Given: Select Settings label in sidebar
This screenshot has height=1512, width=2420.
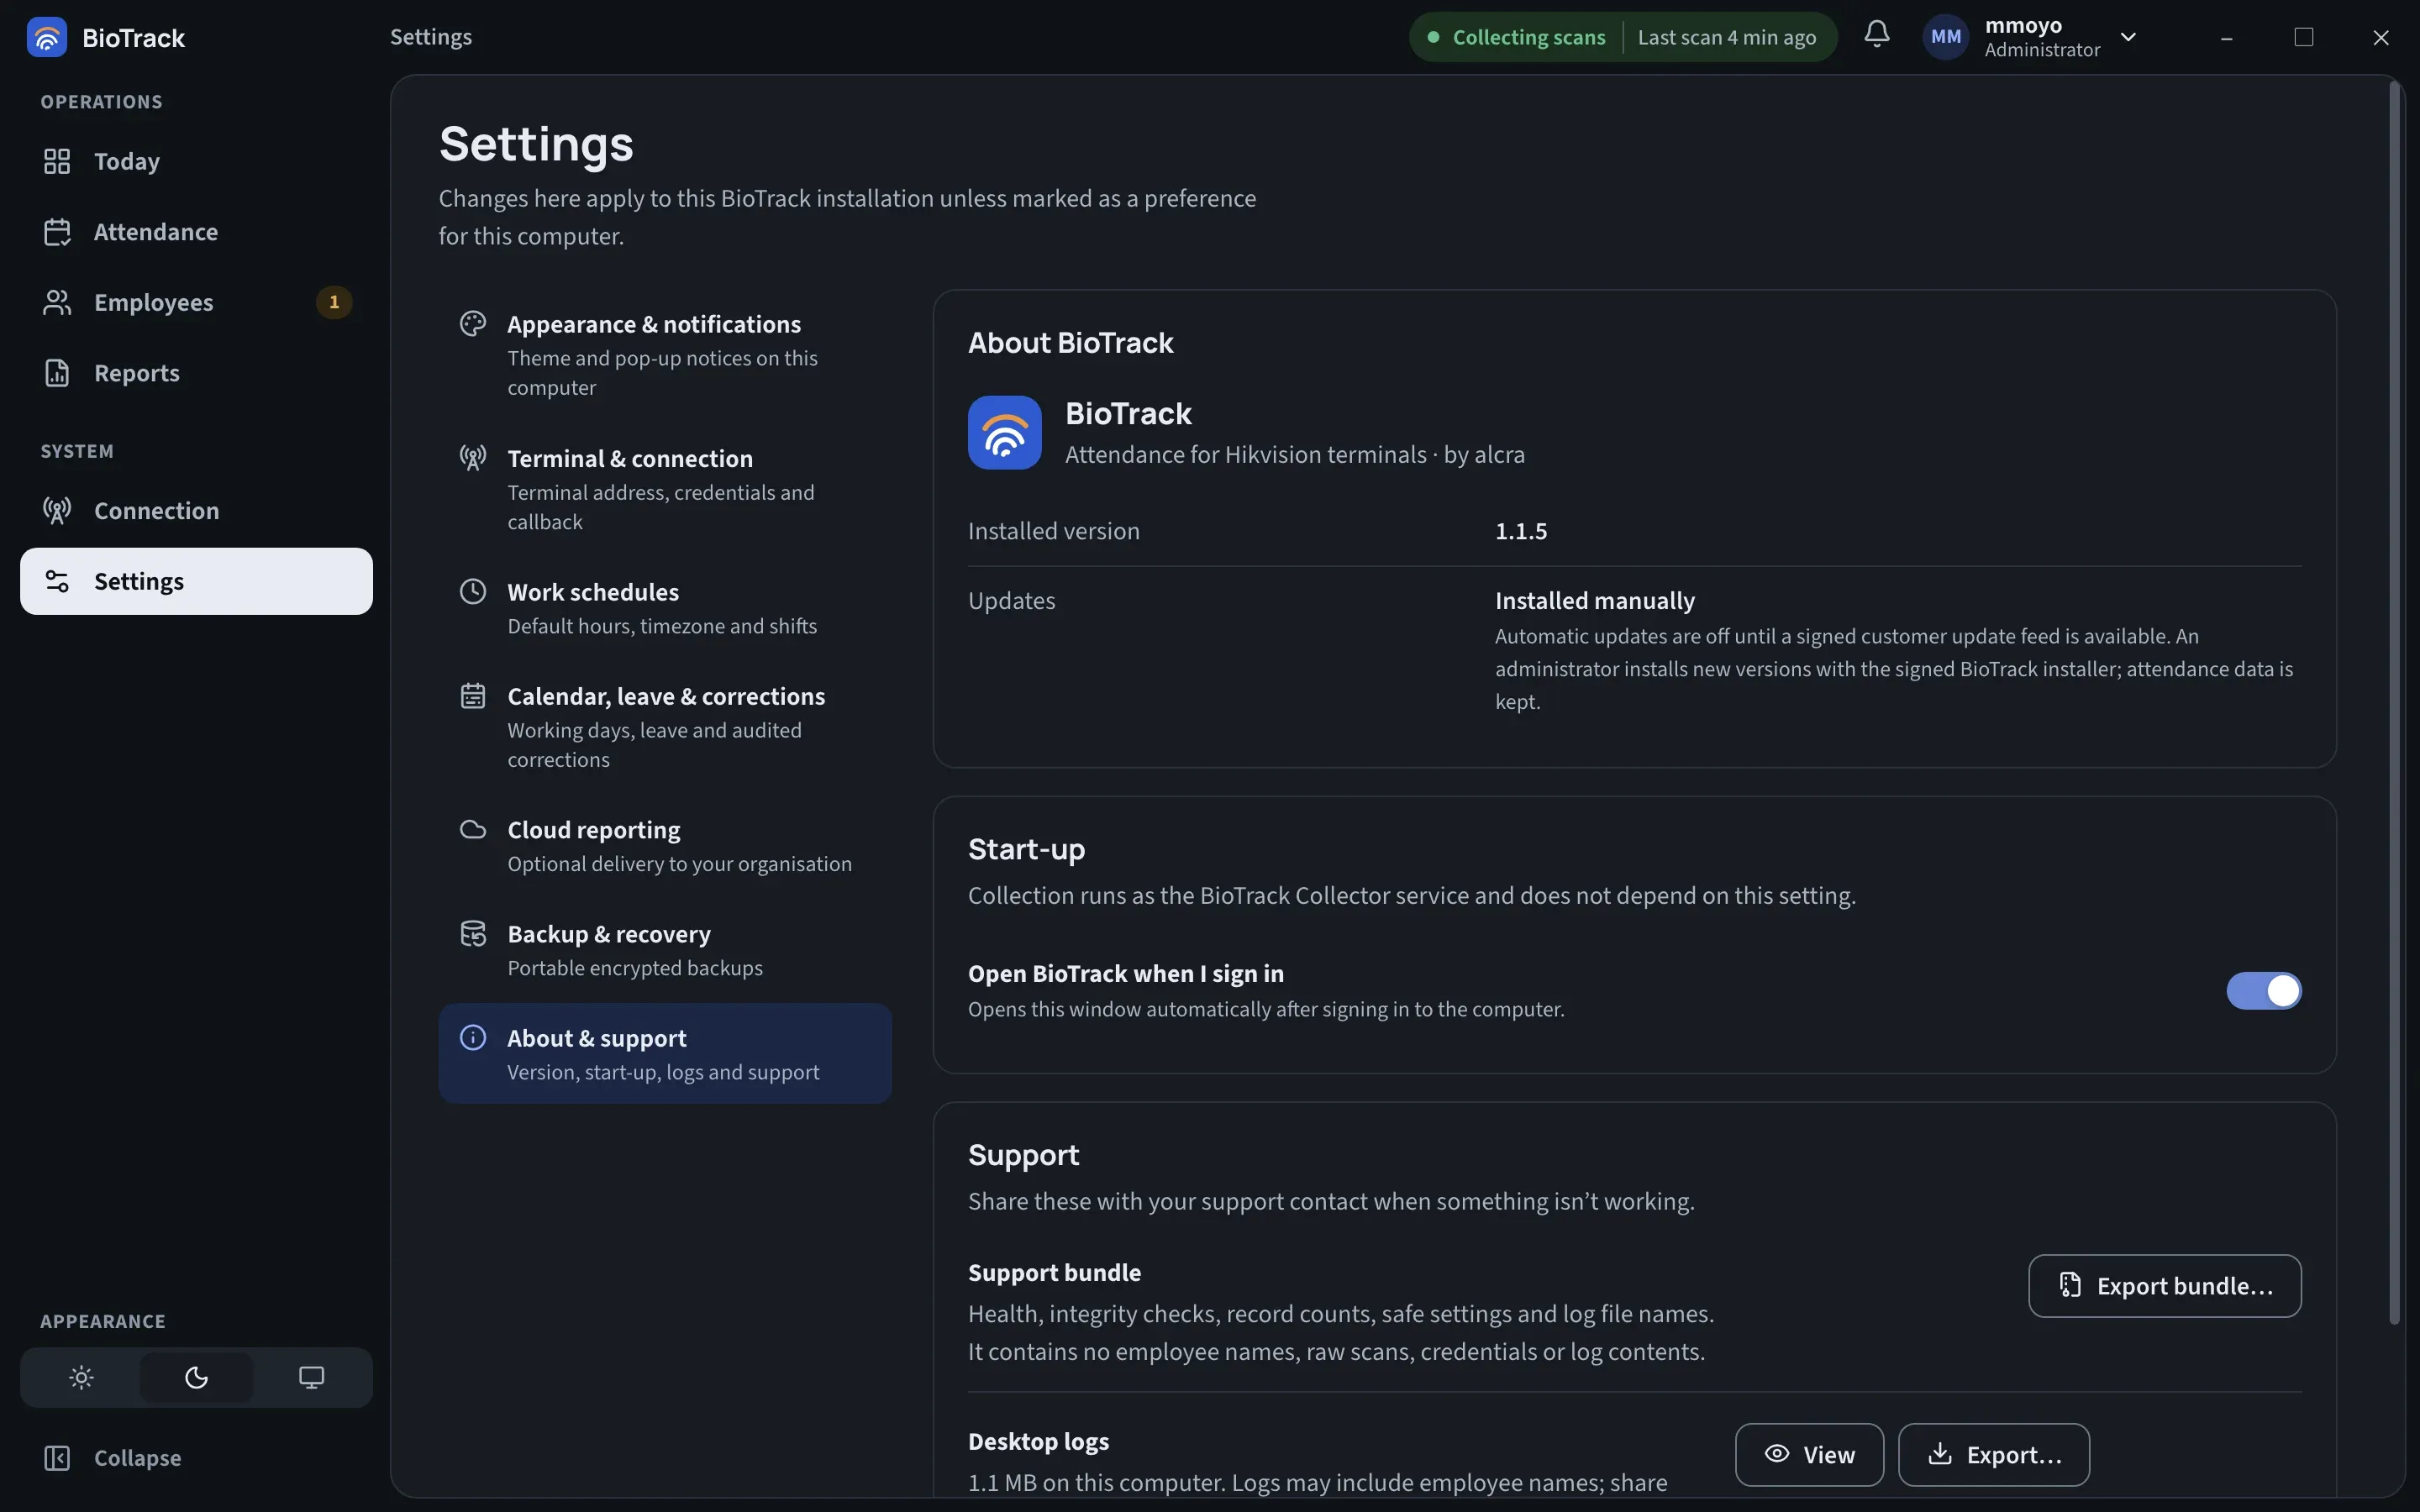Looking at the screenshot, I should [x=139, y=581].
